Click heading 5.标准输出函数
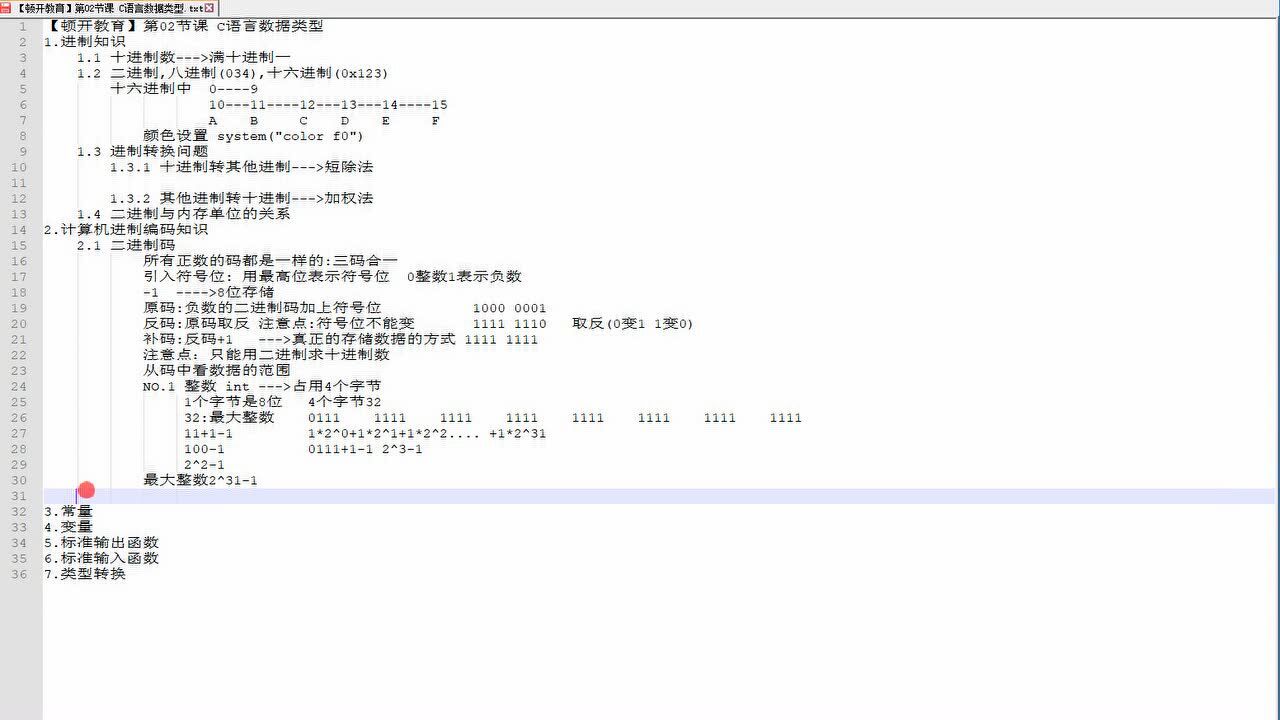 click(101, 543)
